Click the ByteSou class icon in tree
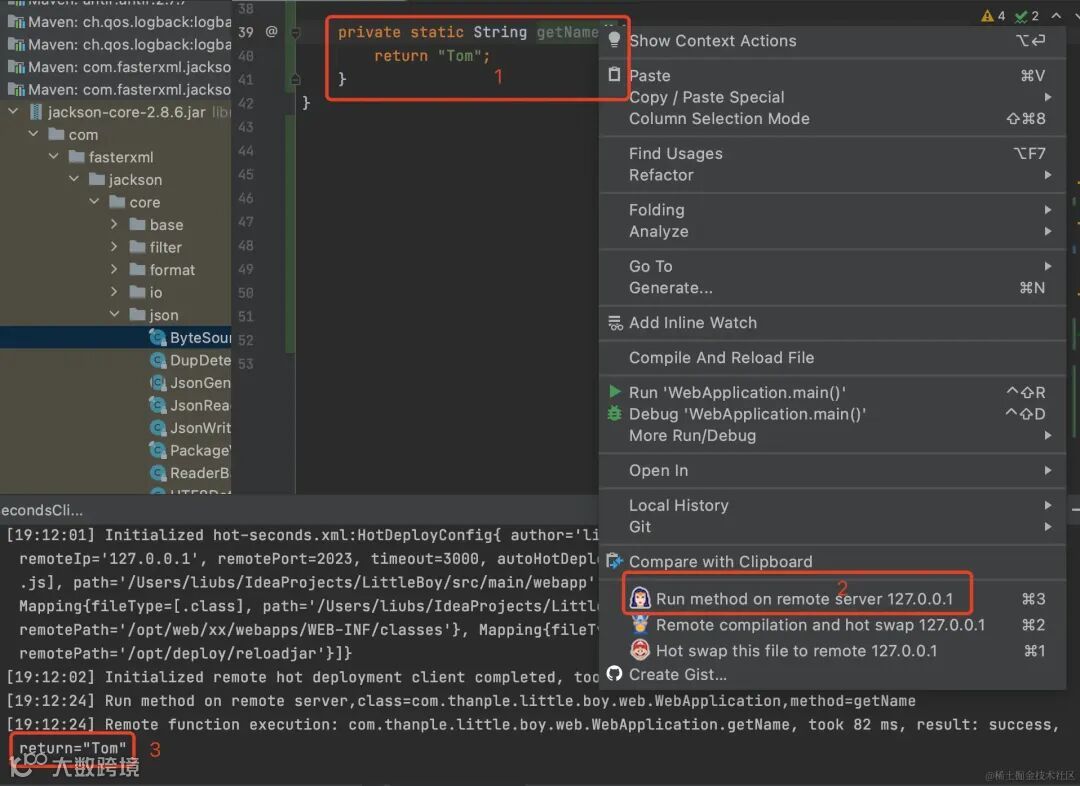Screen dimensions: 1080x786 pos(158,338)
